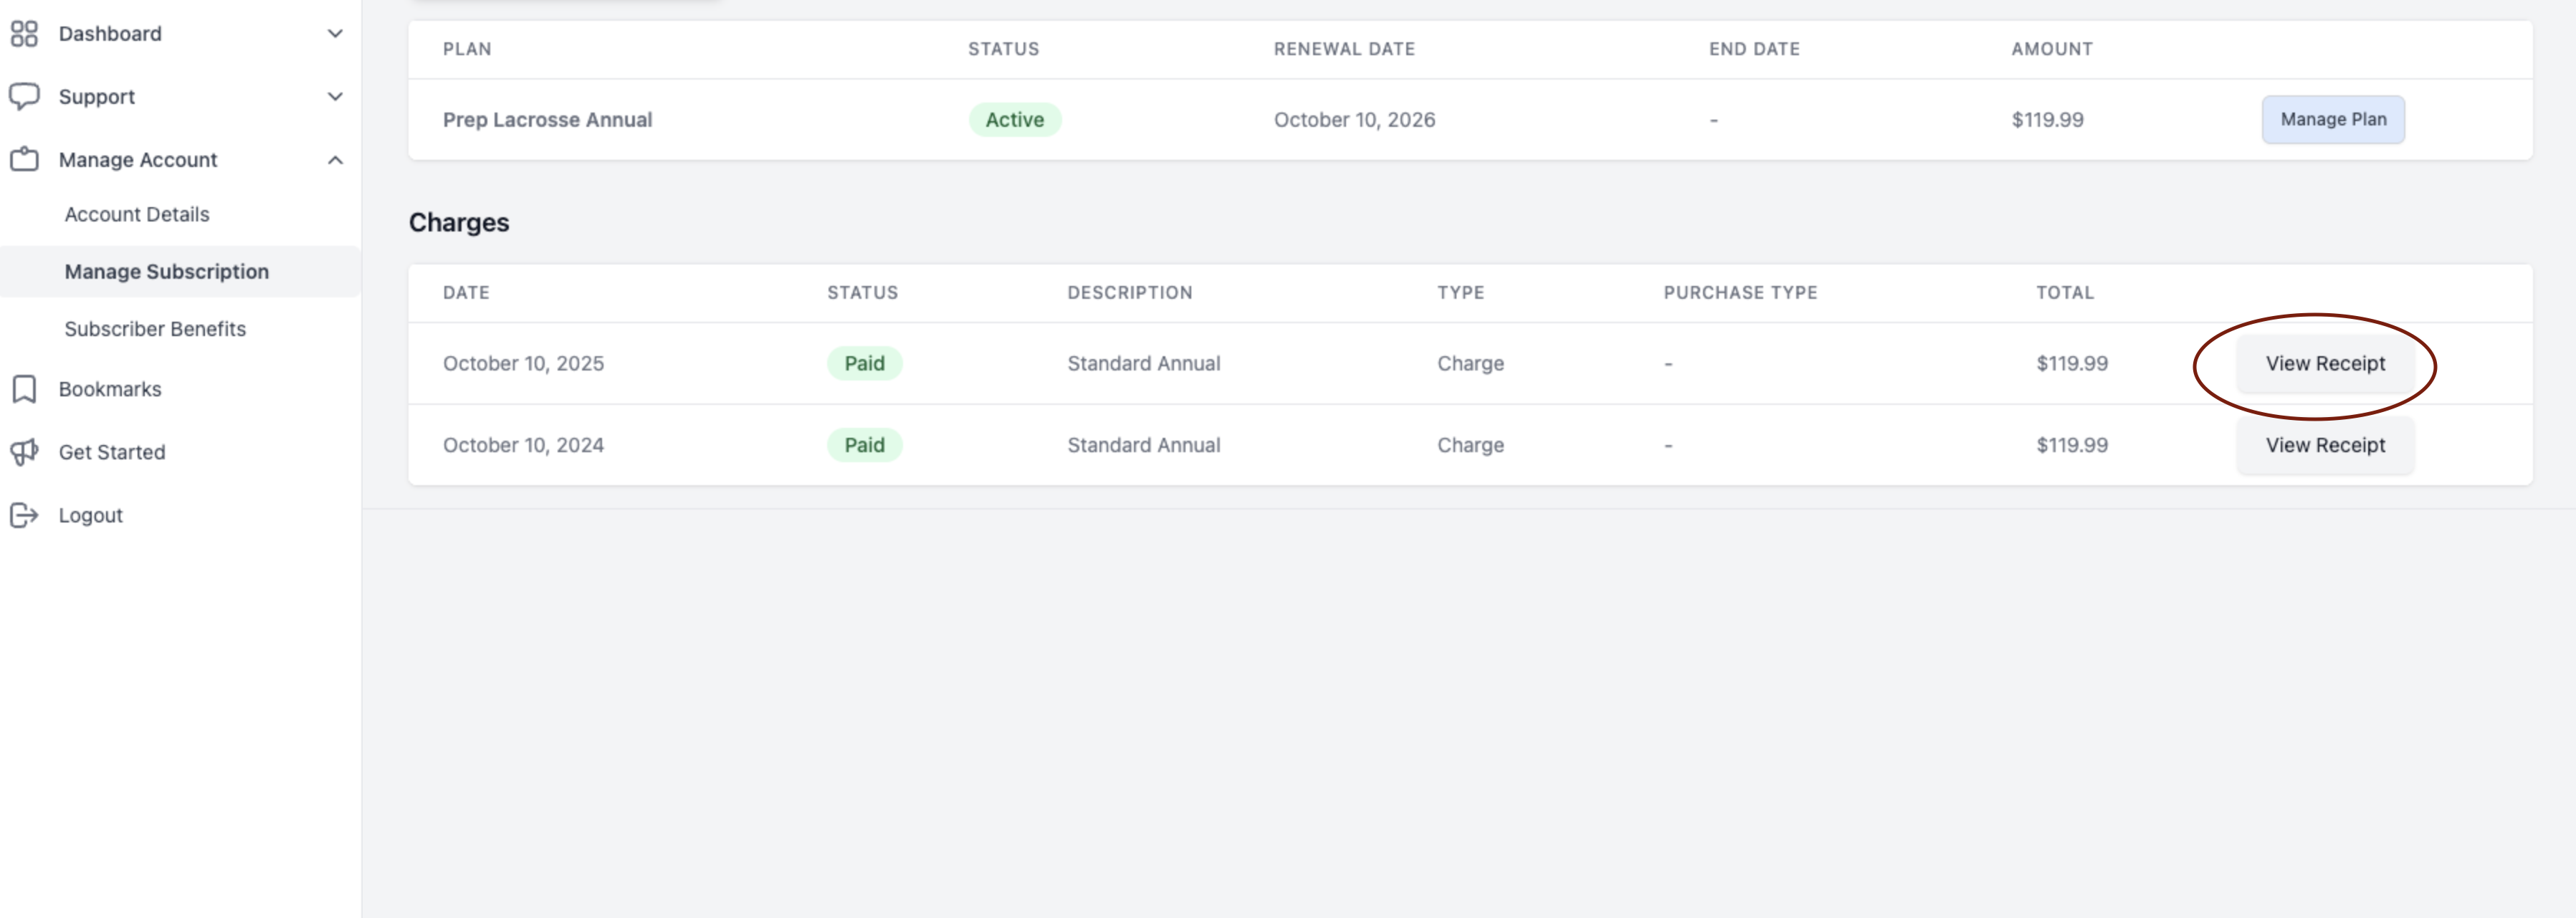The image size is (2576, 918).
Task: Click the Get Started megaphone icon
Action: 24,452
